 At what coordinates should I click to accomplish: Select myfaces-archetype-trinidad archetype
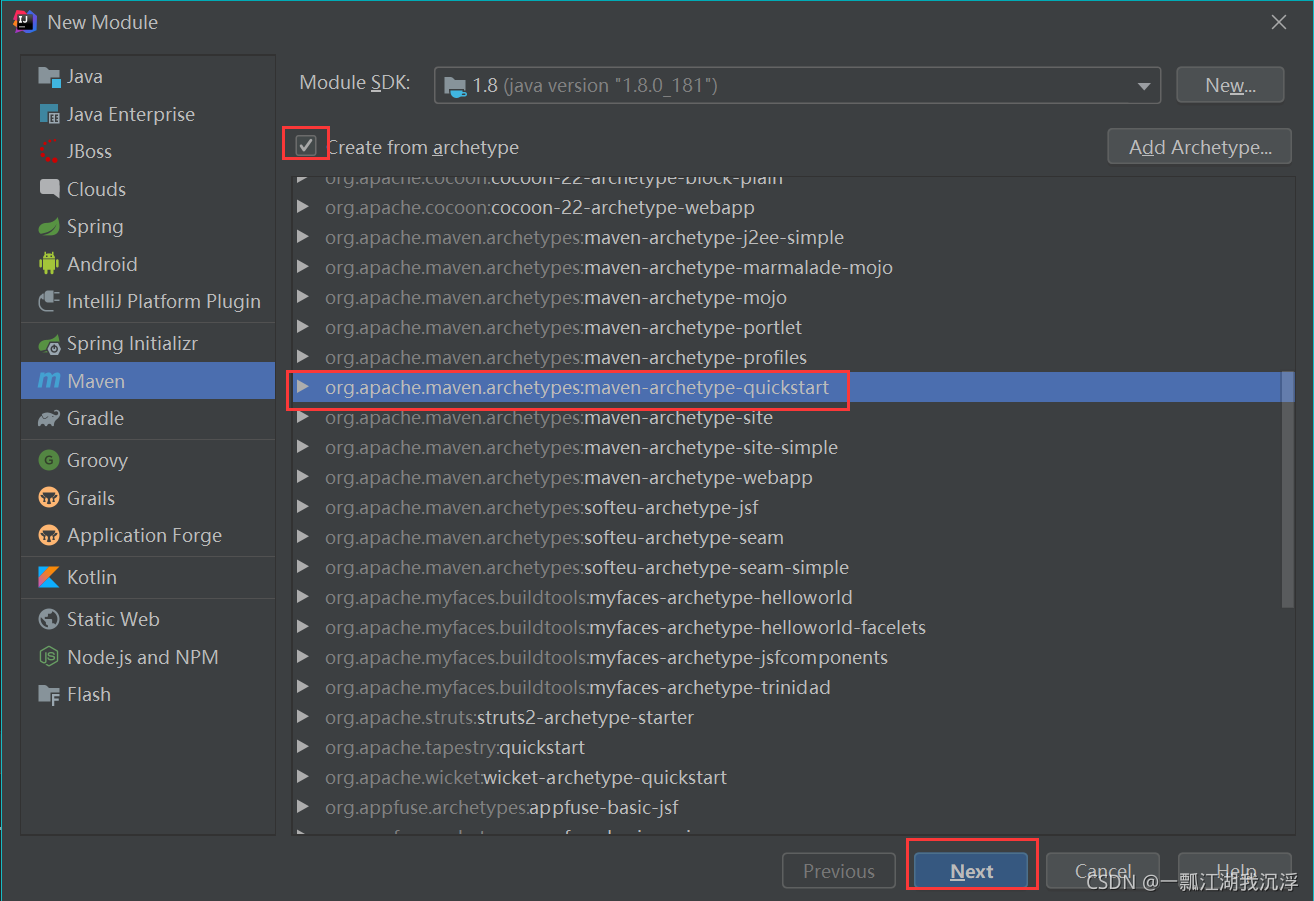click(786, 688)
